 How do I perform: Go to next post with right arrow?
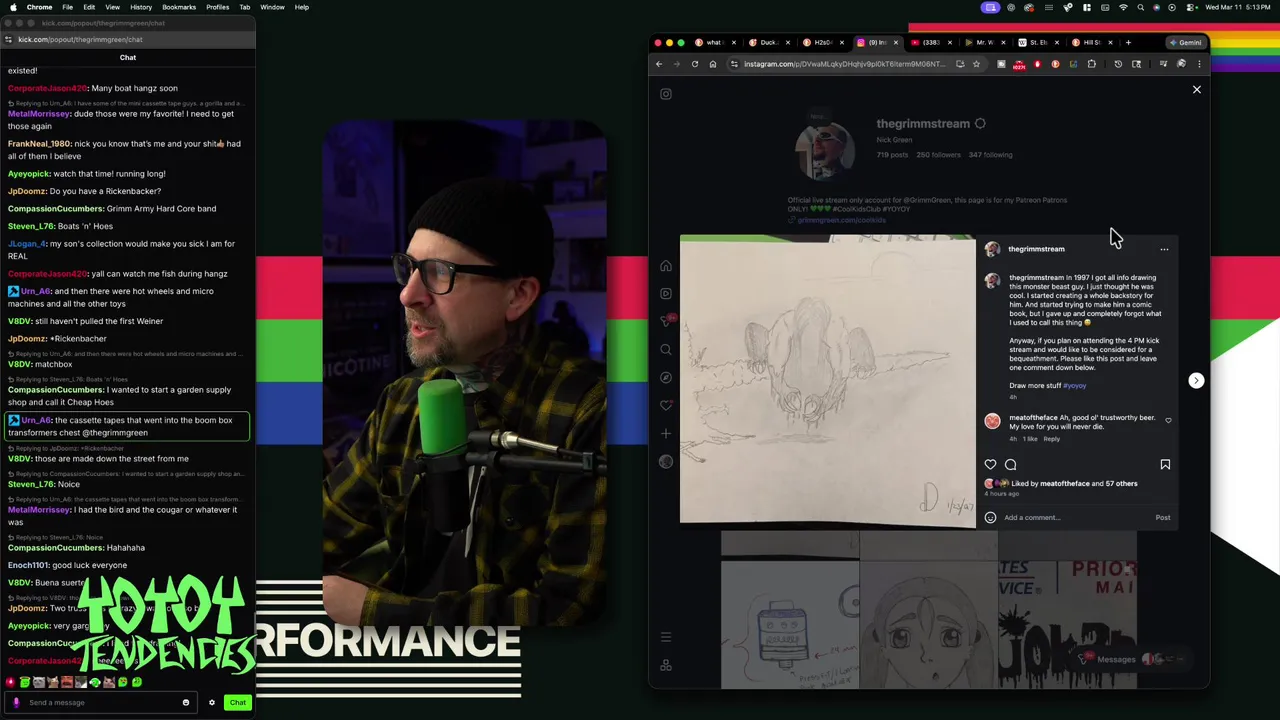(1196, 381)
